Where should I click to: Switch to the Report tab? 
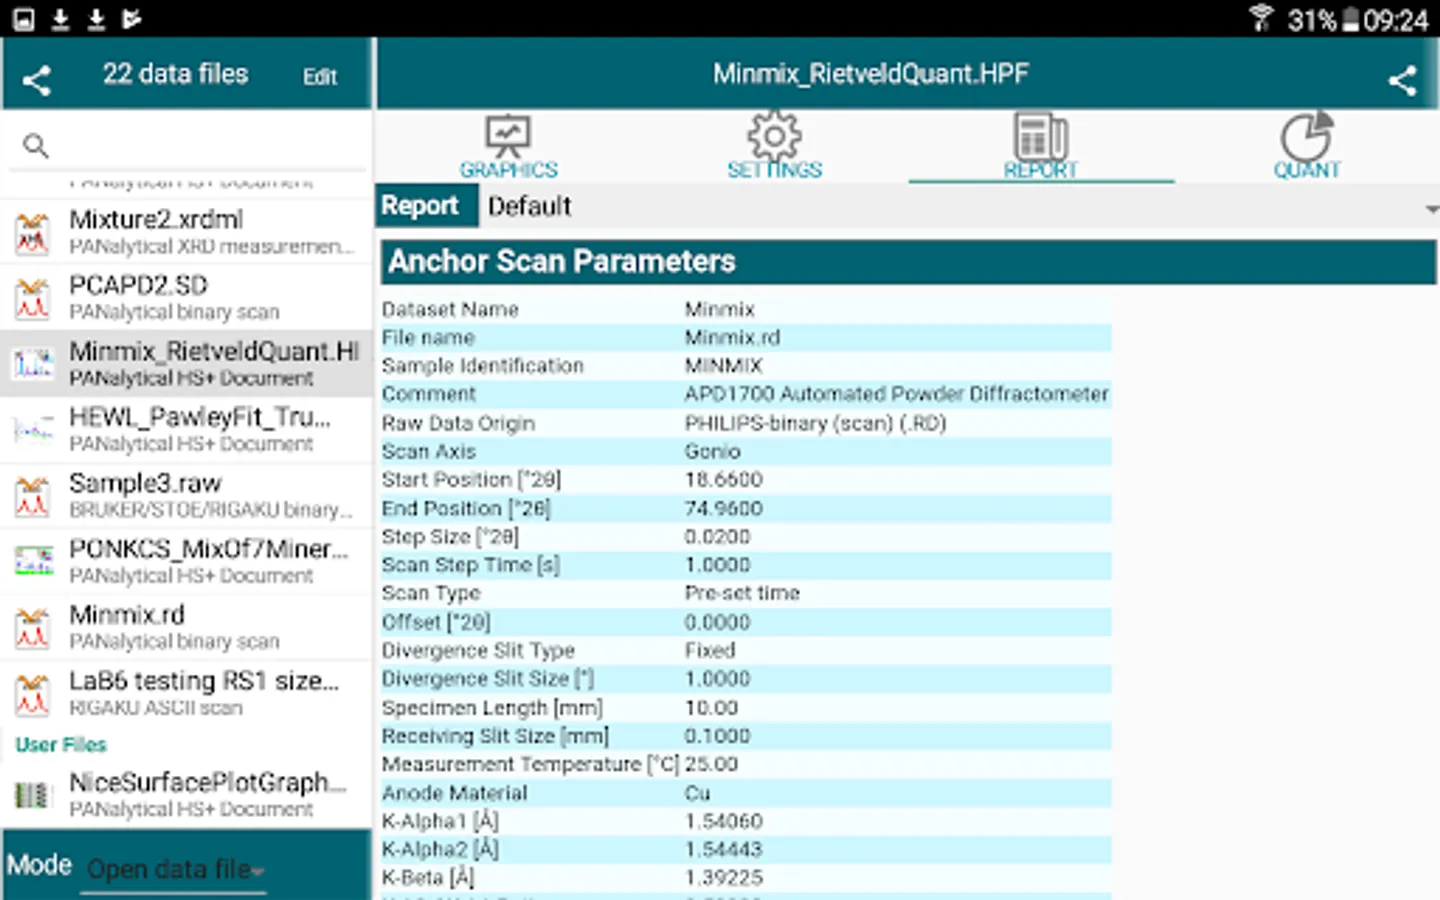pos(1041,147)
